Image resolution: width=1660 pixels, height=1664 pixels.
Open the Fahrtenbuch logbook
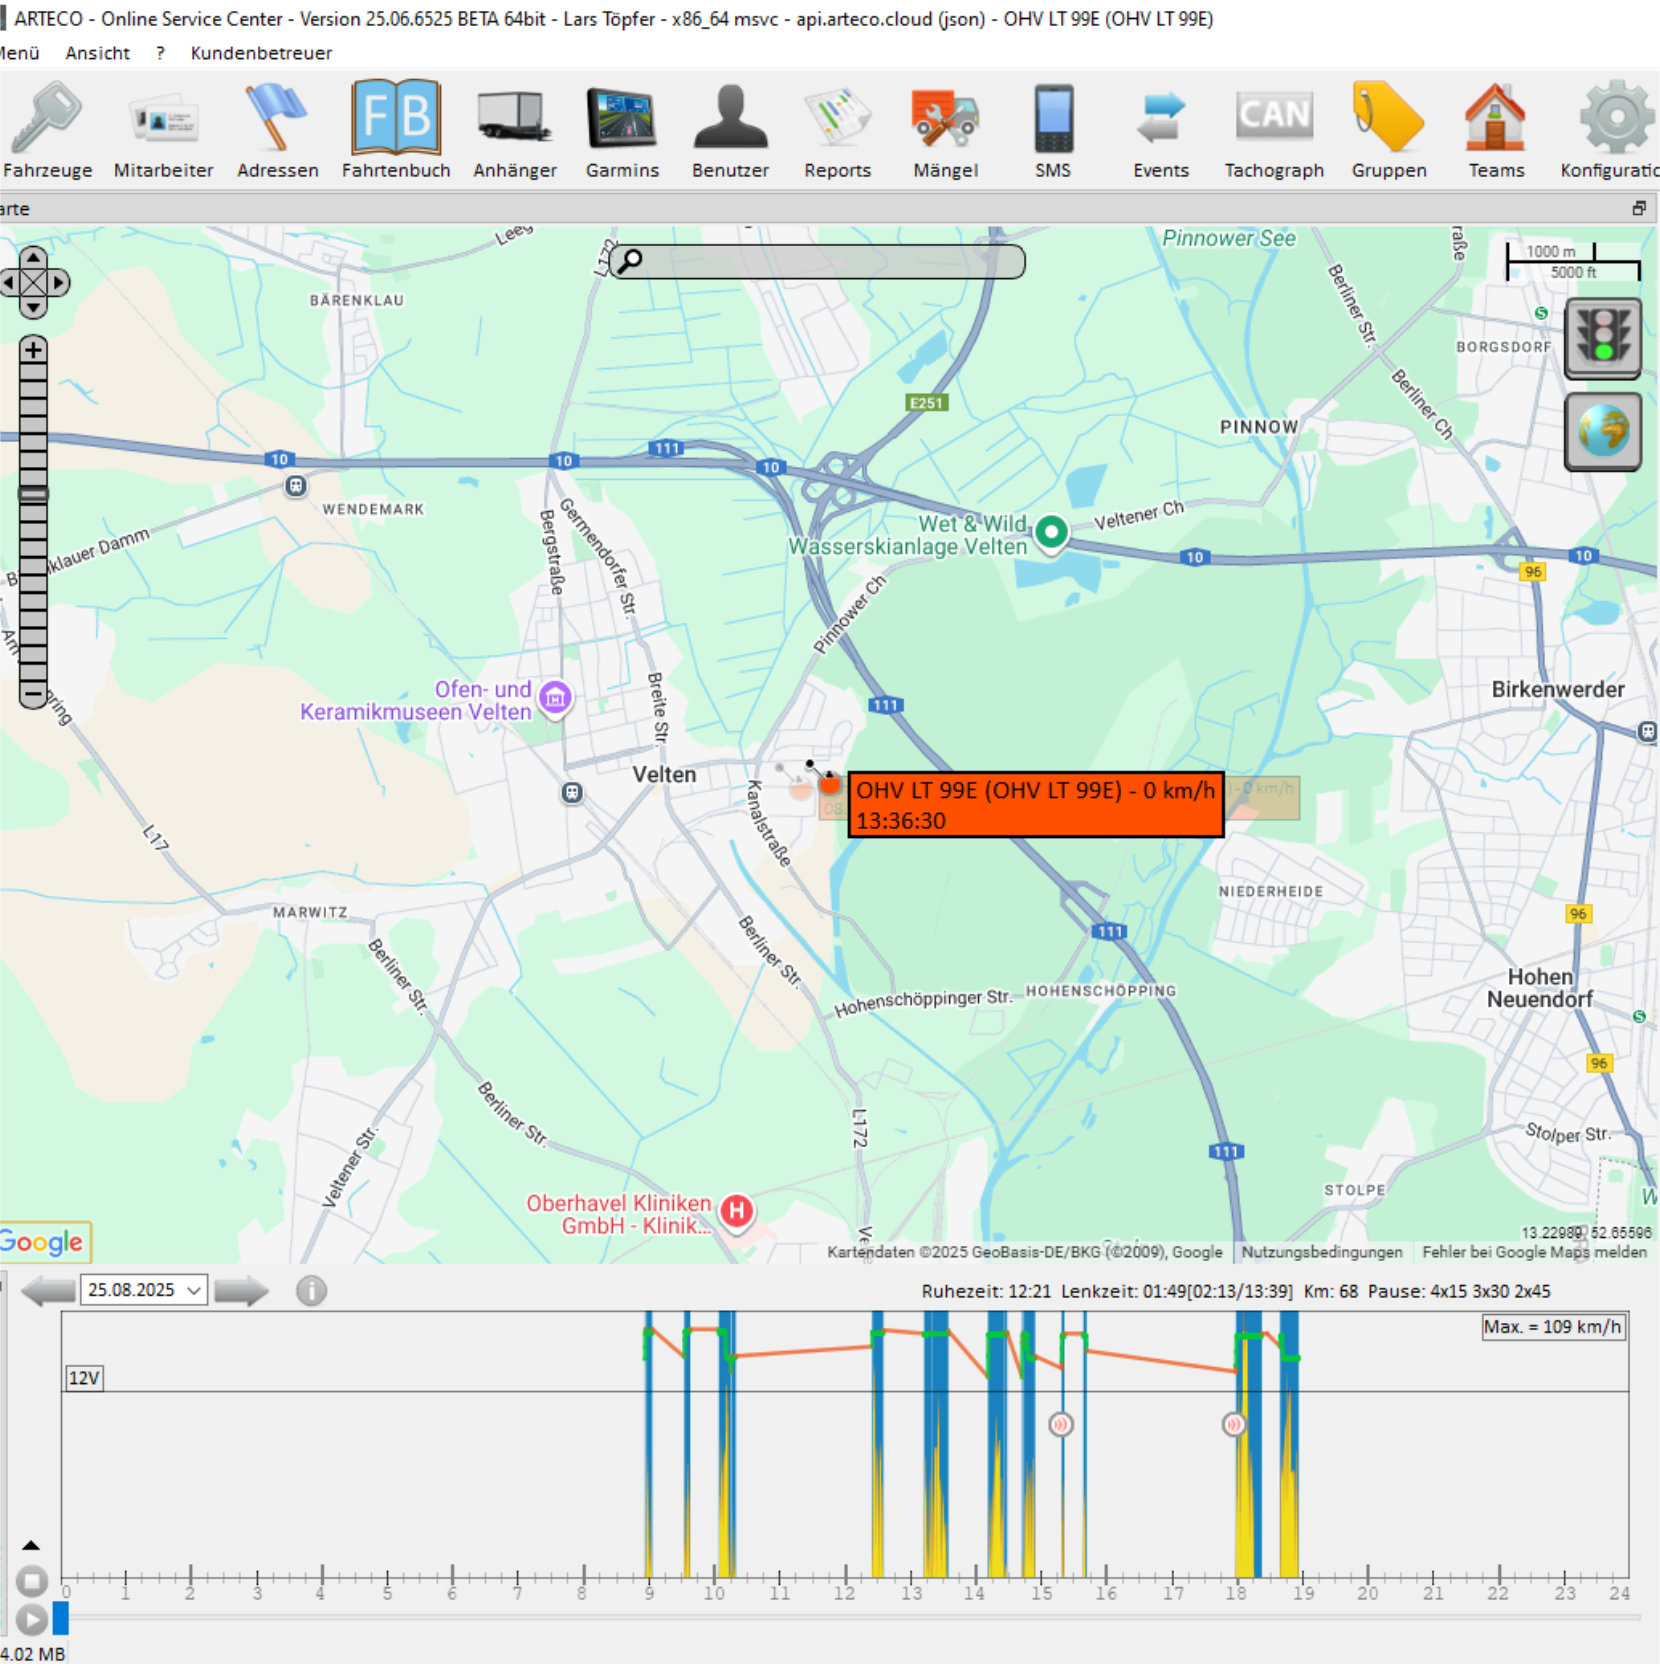396,125
